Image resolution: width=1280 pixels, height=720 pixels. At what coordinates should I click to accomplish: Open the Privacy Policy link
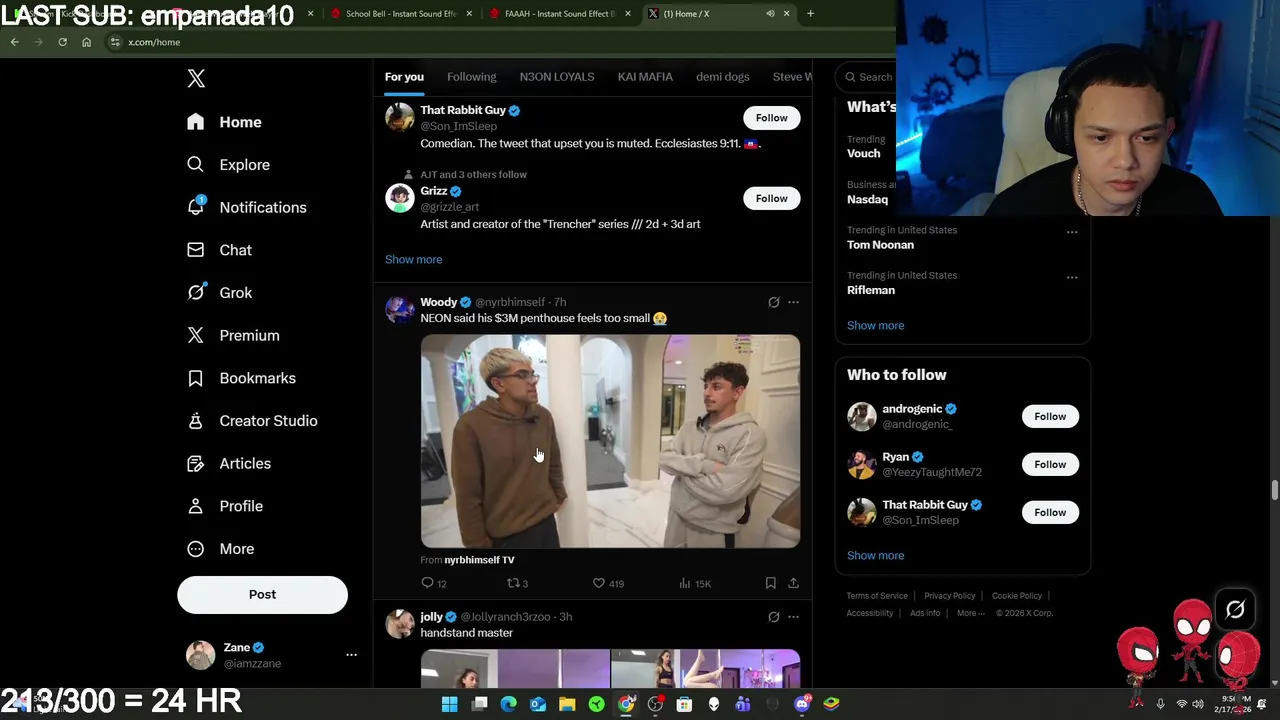949,596
